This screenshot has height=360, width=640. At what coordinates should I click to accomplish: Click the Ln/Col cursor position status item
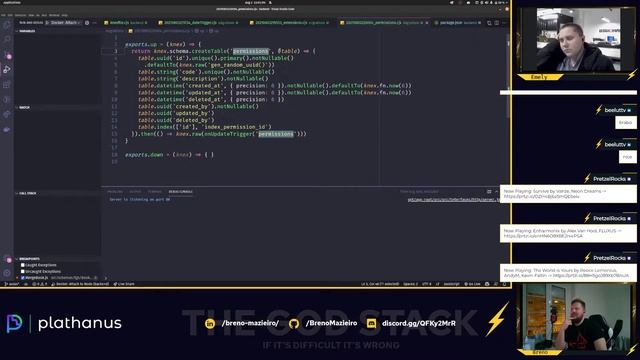point(380,284)
